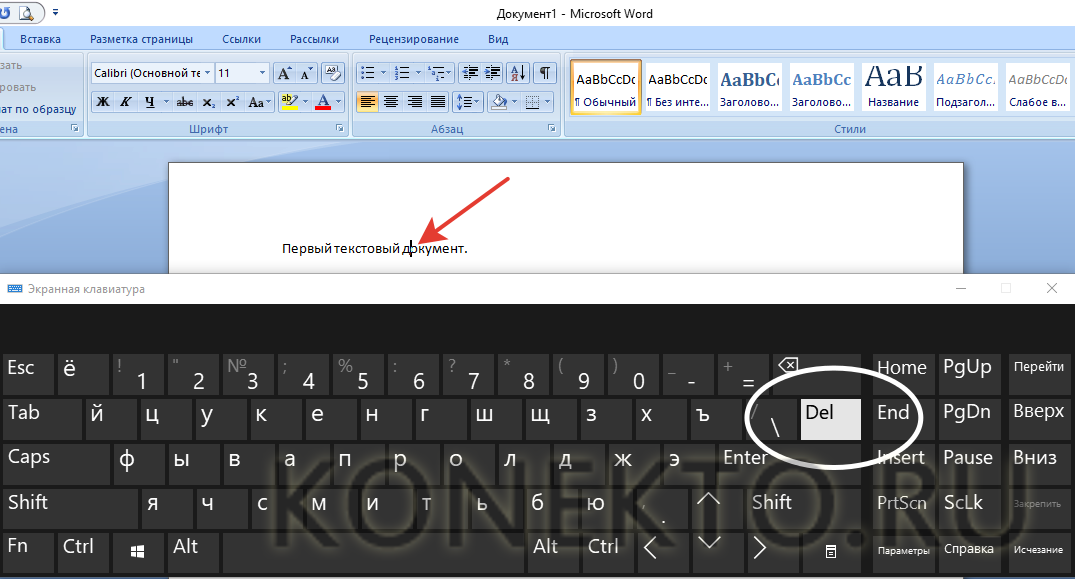The image size is (1075, 579).
Task: Center-align the paragraph text
Action: click(391, 102)
